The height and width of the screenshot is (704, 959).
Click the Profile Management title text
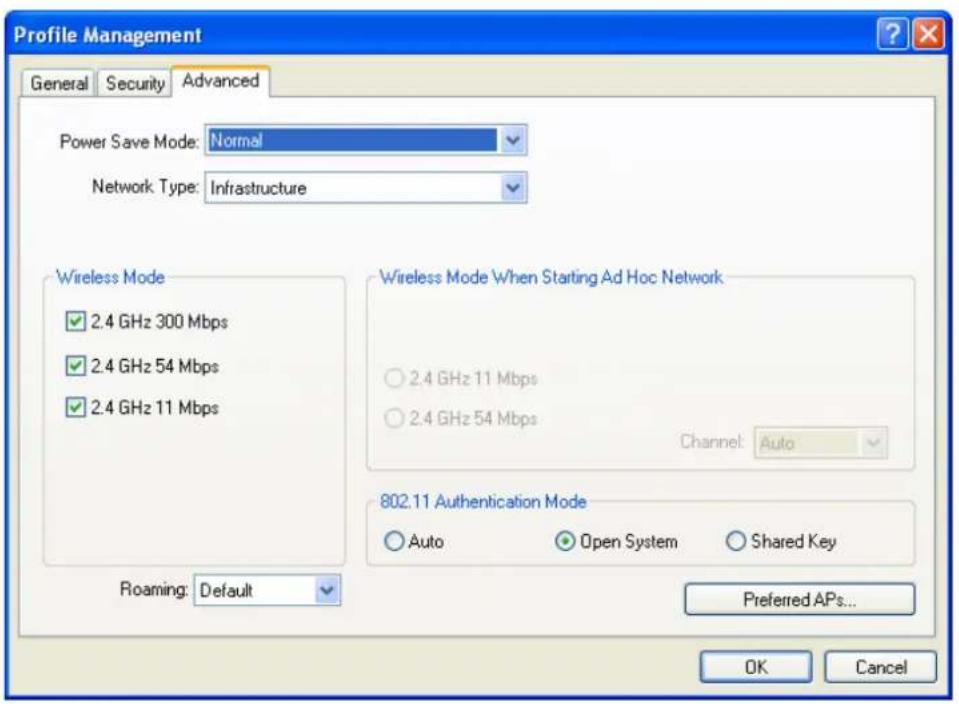108,35
